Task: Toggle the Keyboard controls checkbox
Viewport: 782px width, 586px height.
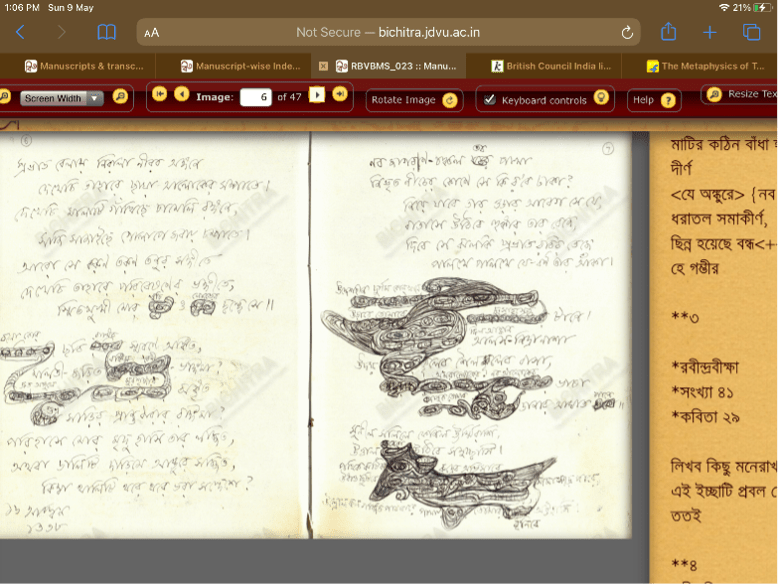Action: [x=489, y=99]
